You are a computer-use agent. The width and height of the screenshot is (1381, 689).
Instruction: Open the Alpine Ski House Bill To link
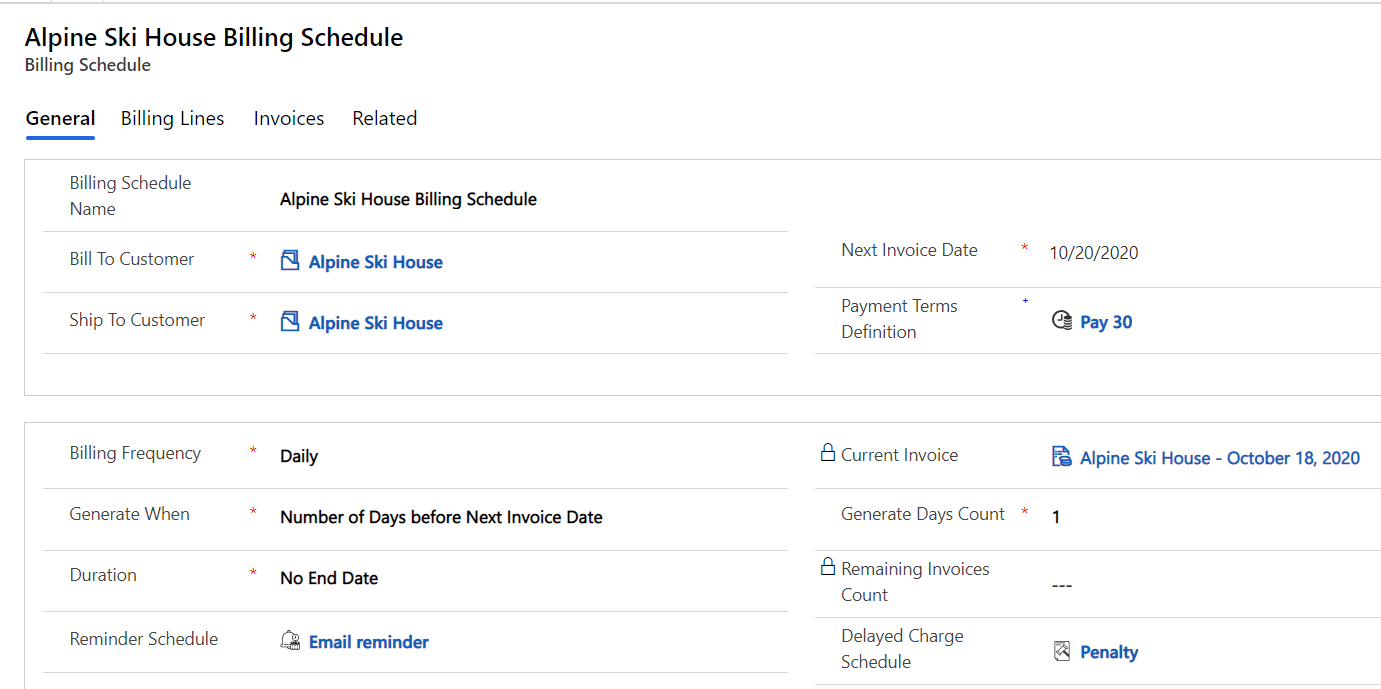pos(376,262)
